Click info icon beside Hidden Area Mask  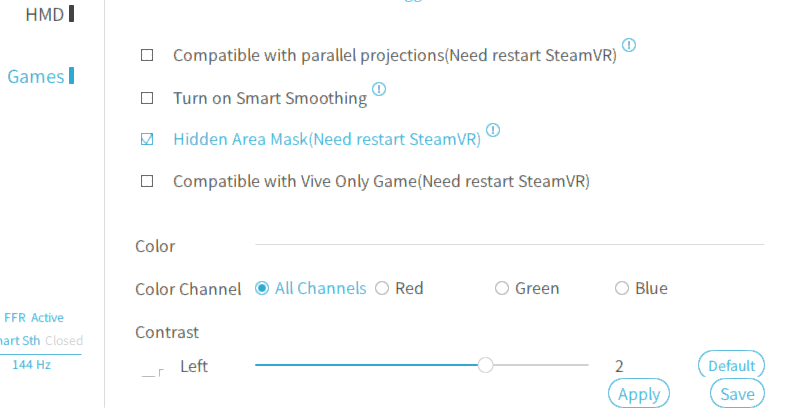(493, 130)
